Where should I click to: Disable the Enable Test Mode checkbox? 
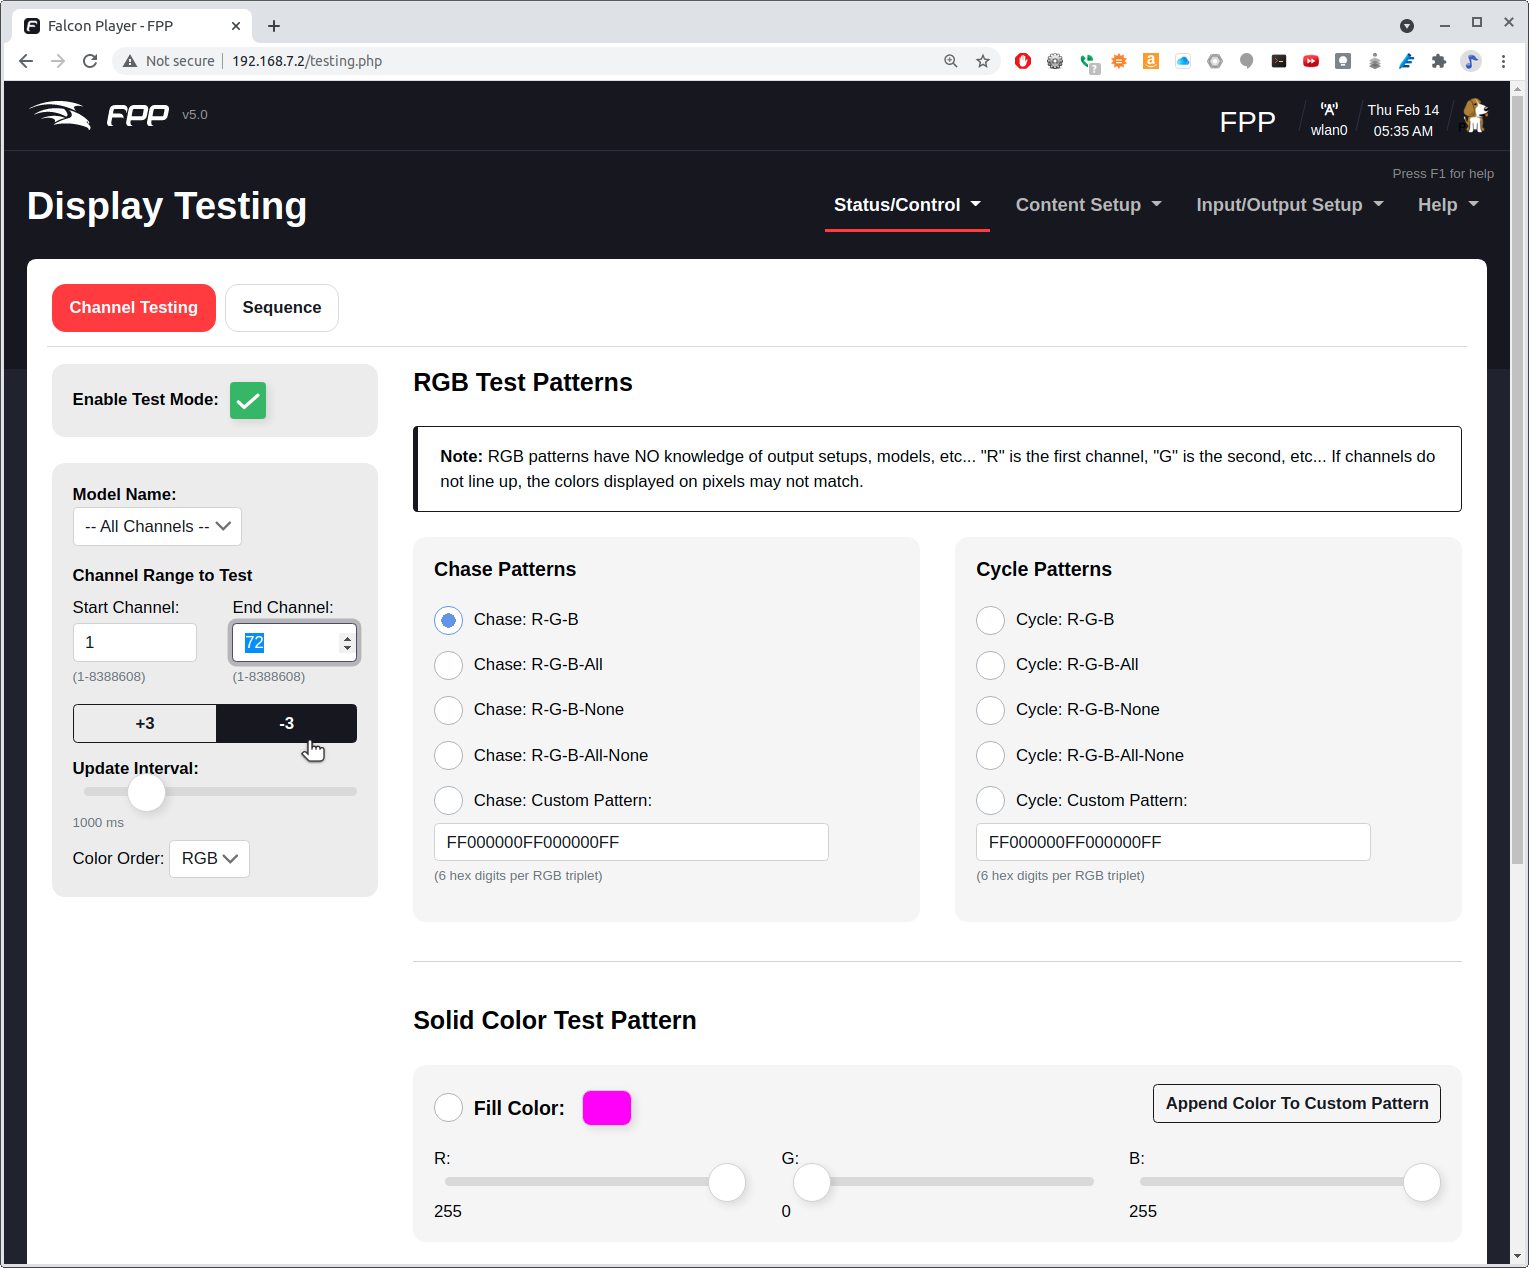point(247,400)
